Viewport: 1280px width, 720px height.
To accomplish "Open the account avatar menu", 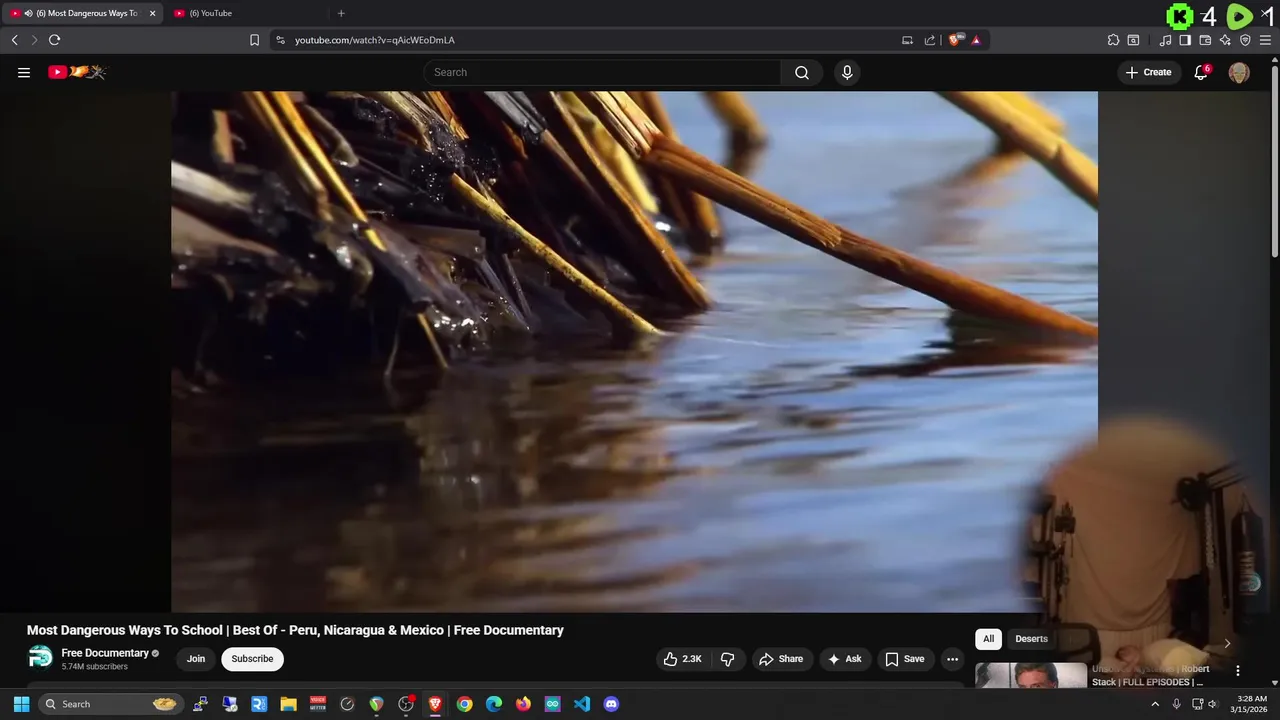I will pos(1239,72).
